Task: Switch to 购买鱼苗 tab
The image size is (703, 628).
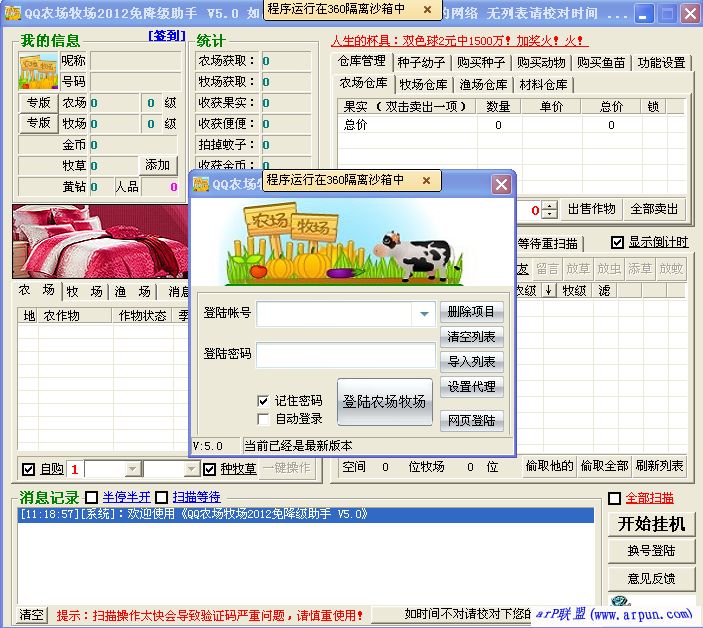Action: tap(601, 62)
